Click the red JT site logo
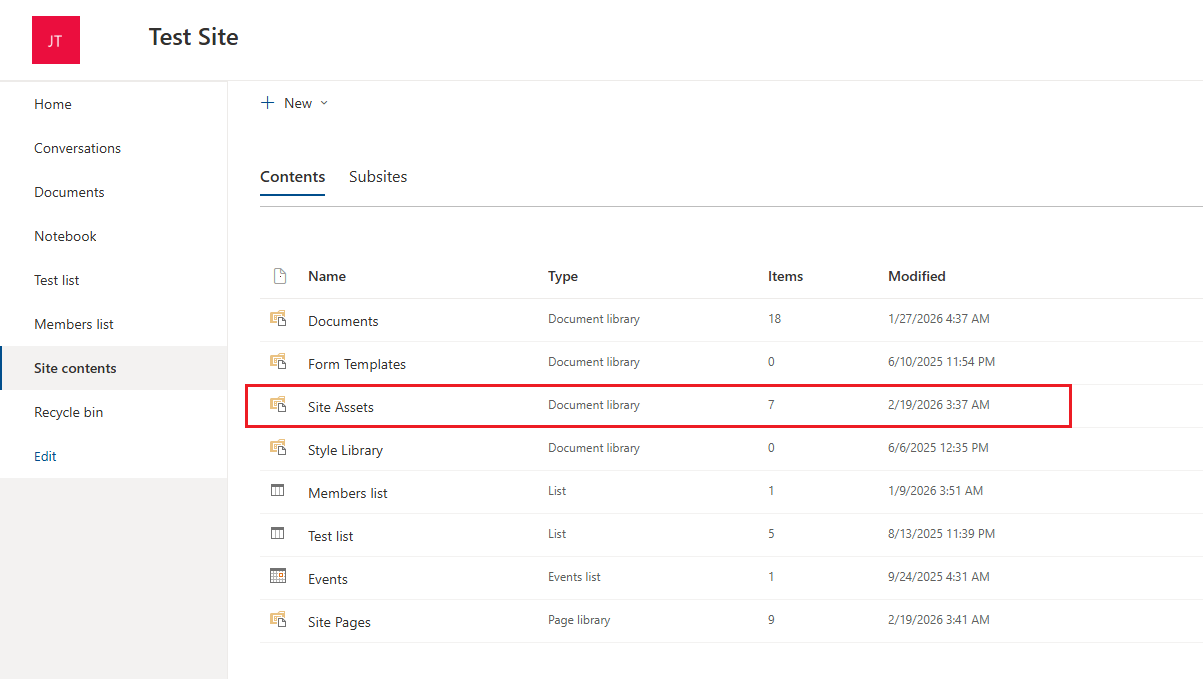 tap(56, 40)
